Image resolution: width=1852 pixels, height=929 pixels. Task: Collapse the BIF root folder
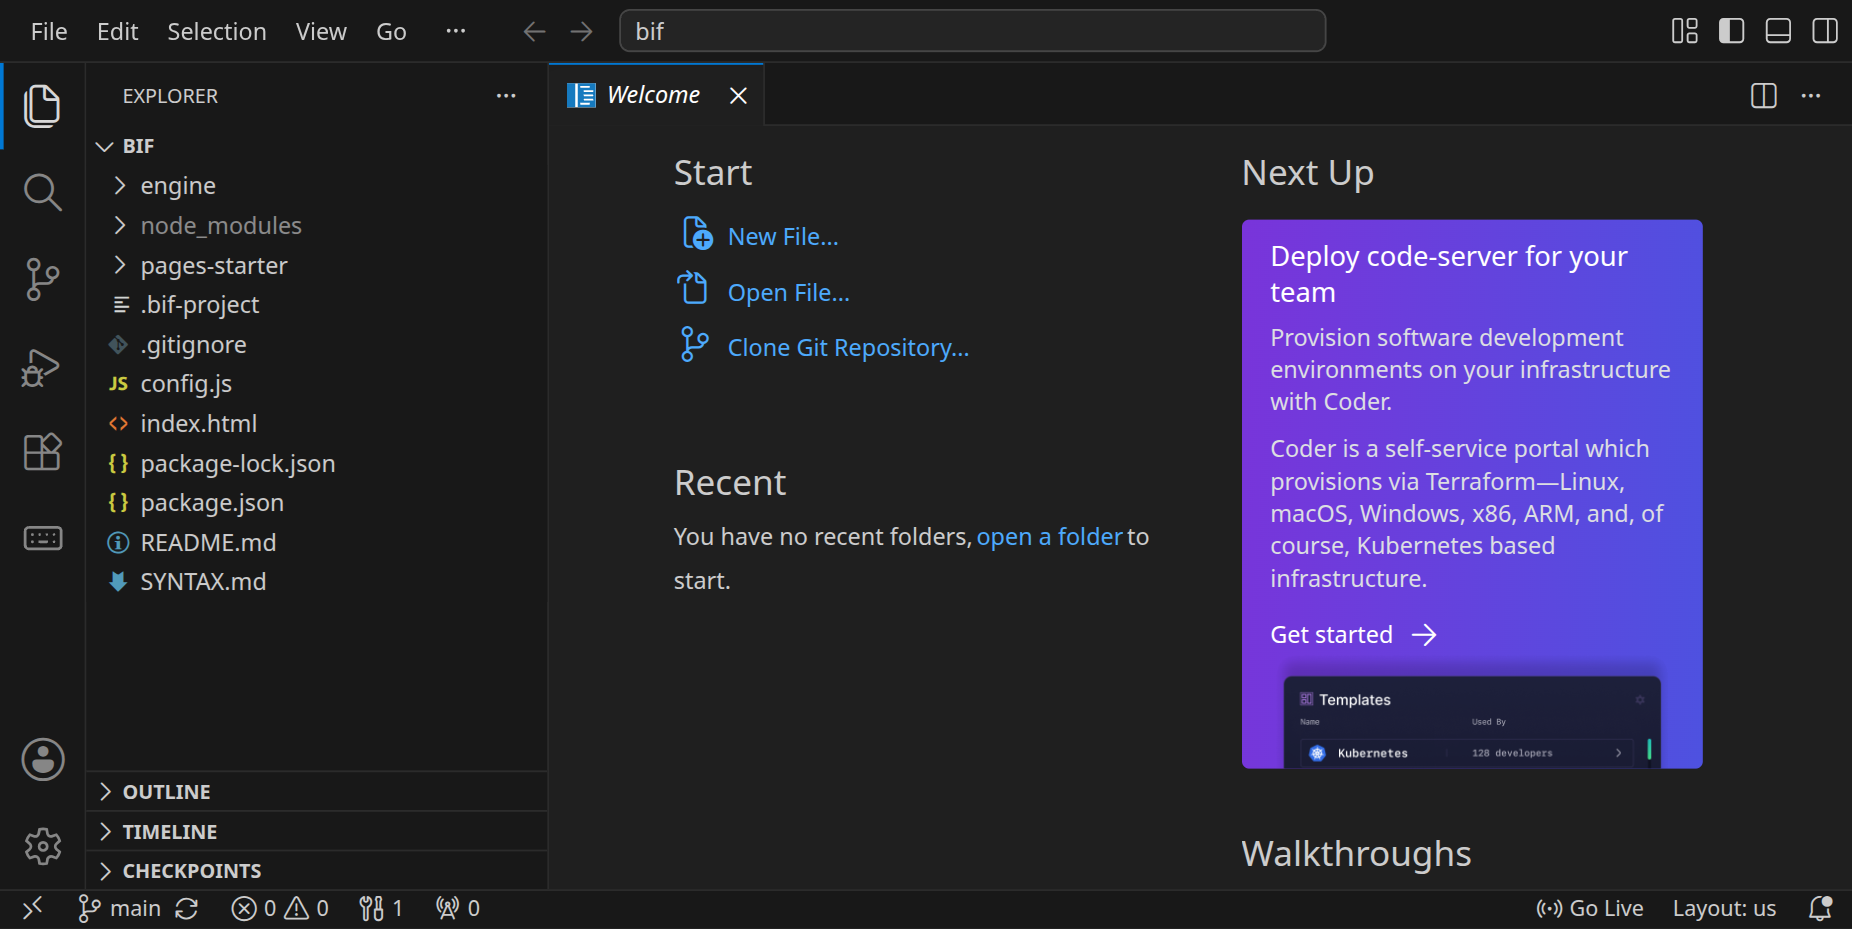click(x=105, y=147)
